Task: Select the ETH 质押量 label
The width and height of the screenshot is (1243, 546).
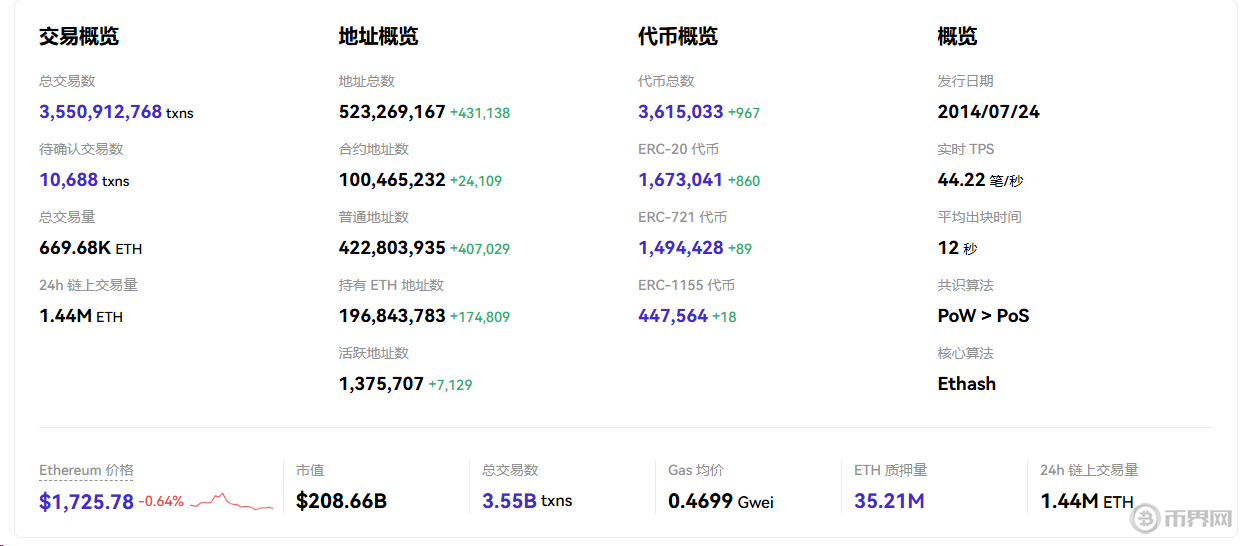Action: (x=891, y=470)
